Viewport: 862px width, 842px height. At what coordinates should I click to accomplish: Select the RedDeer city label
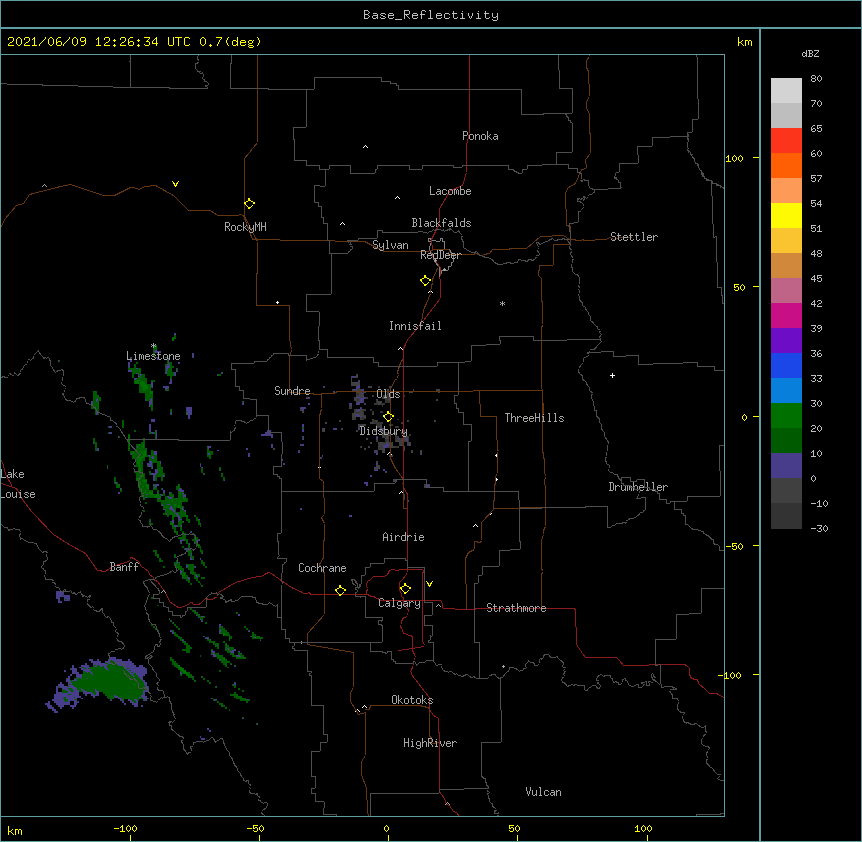(440, 255)
